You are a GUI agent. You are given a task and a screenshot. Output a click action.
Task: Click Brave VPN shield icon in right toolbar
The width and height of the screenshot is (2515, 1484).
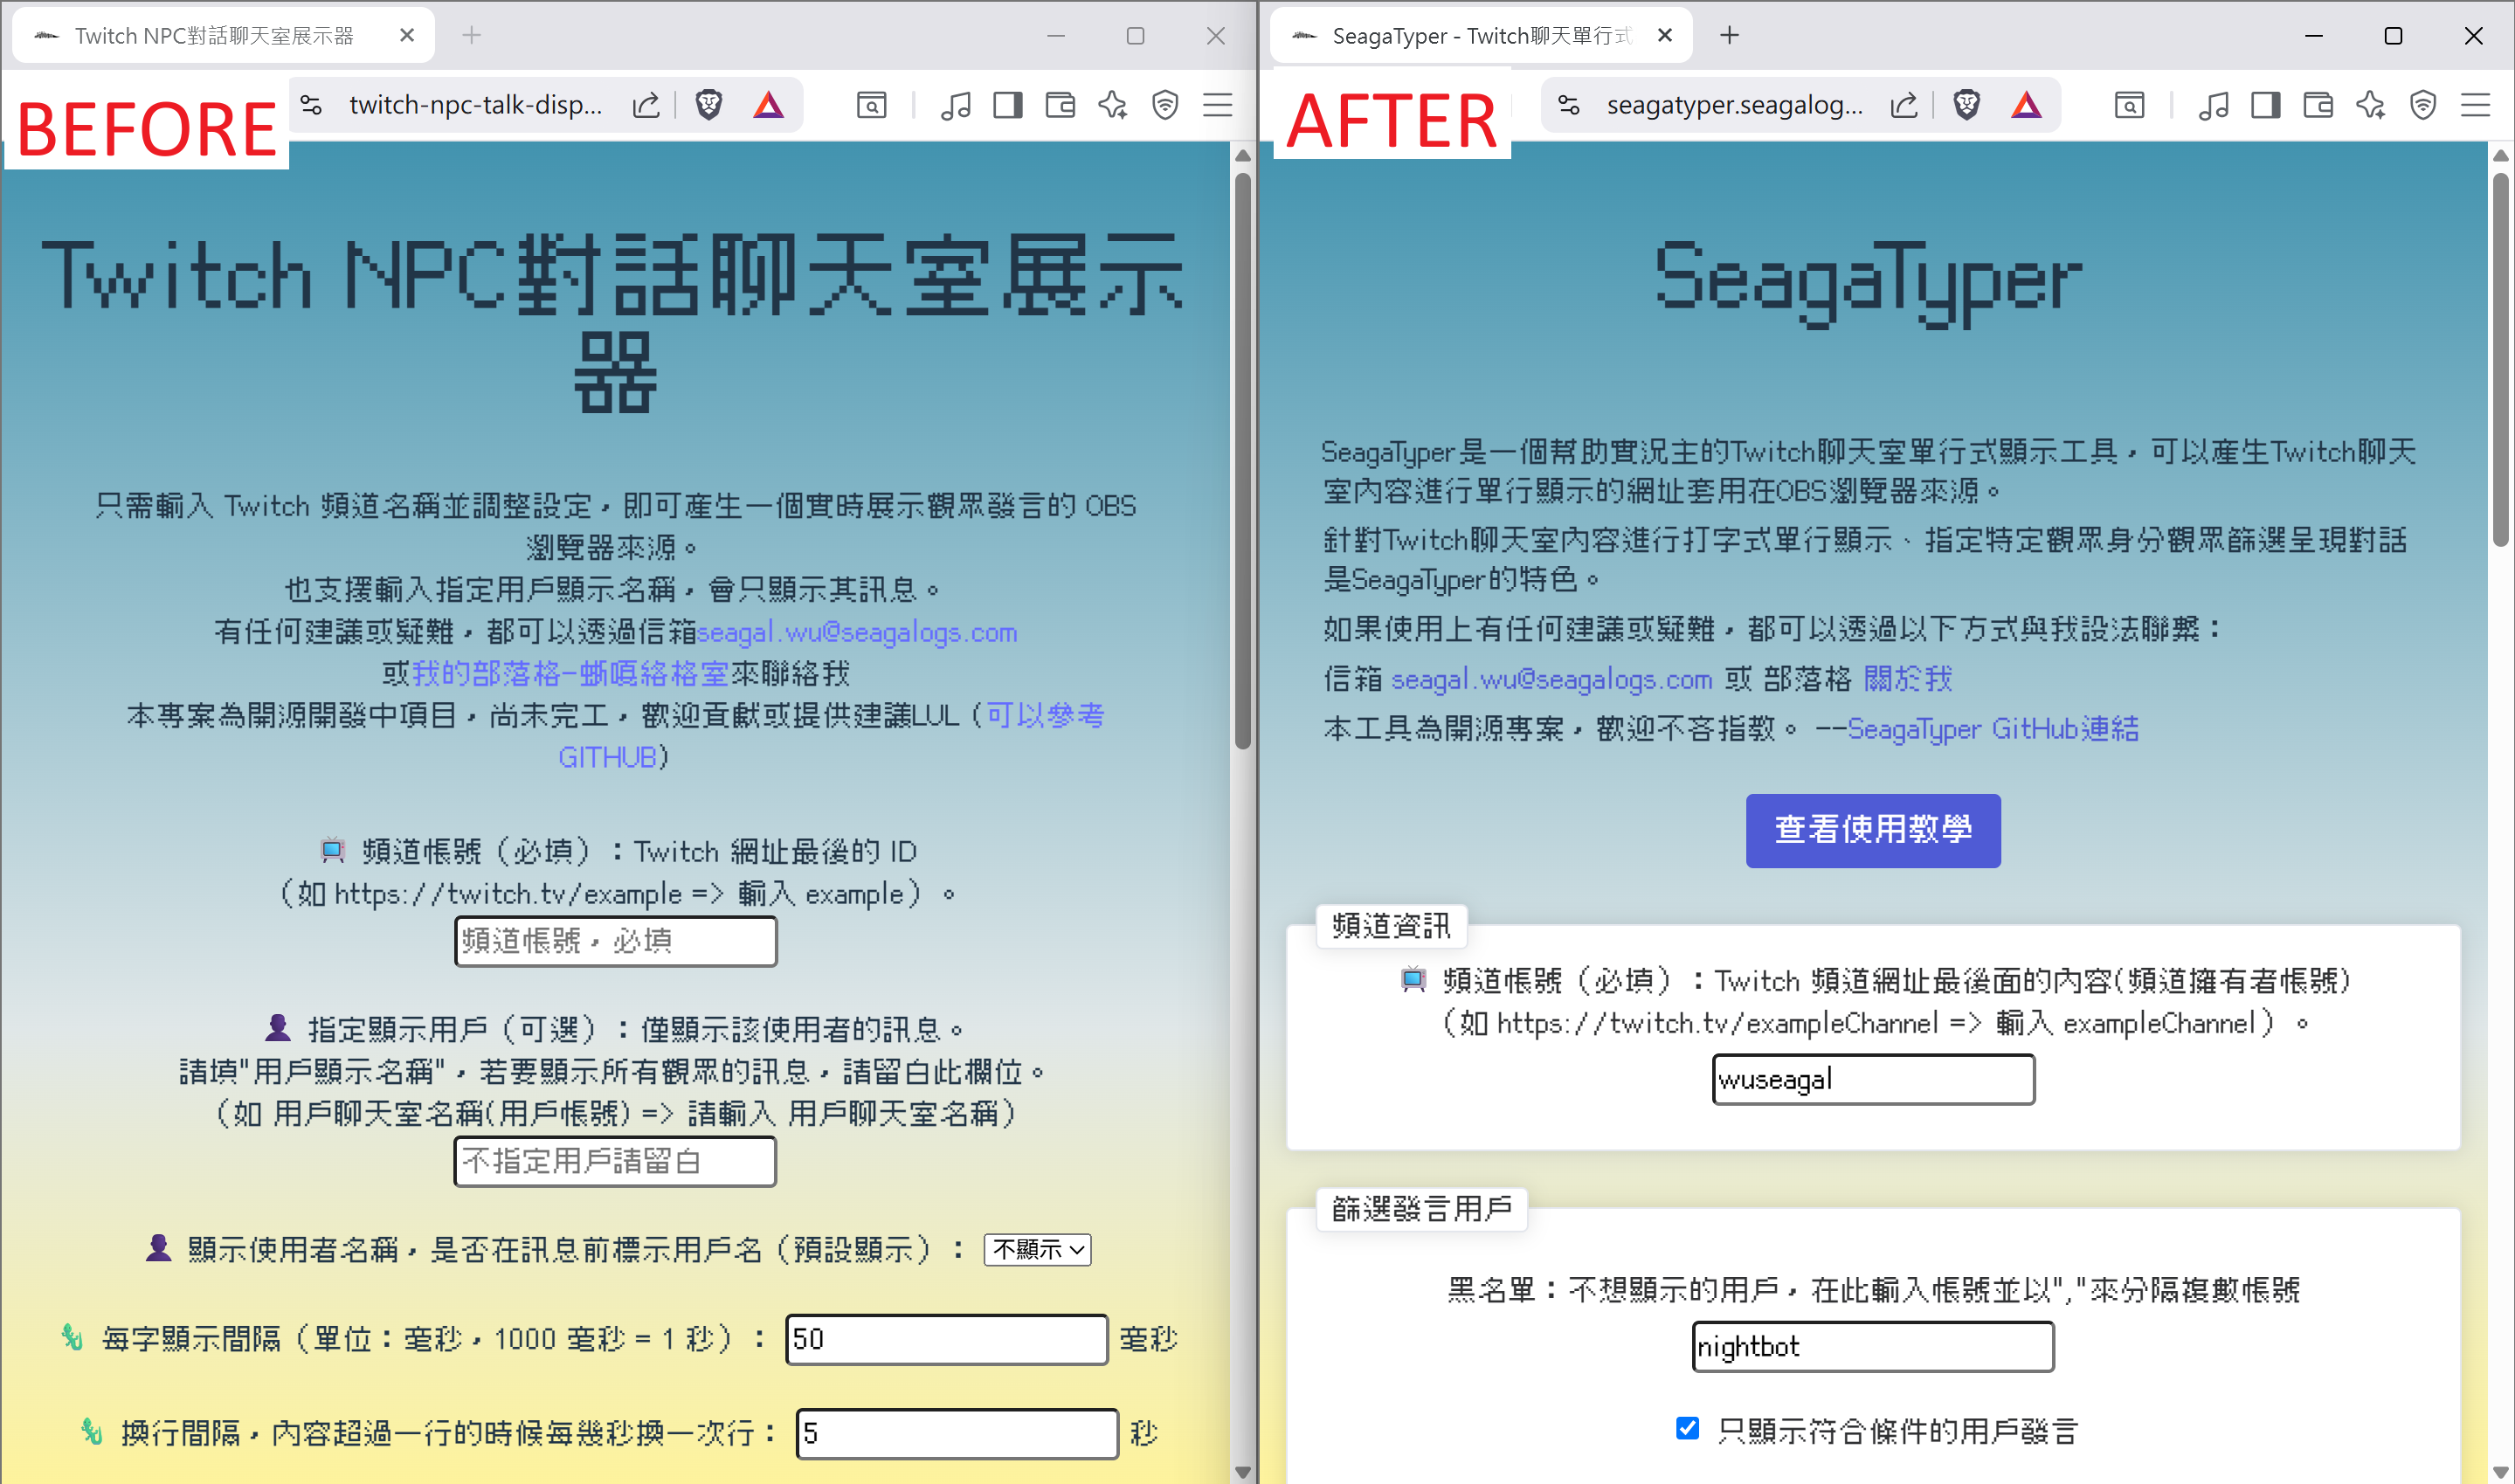2422,105
